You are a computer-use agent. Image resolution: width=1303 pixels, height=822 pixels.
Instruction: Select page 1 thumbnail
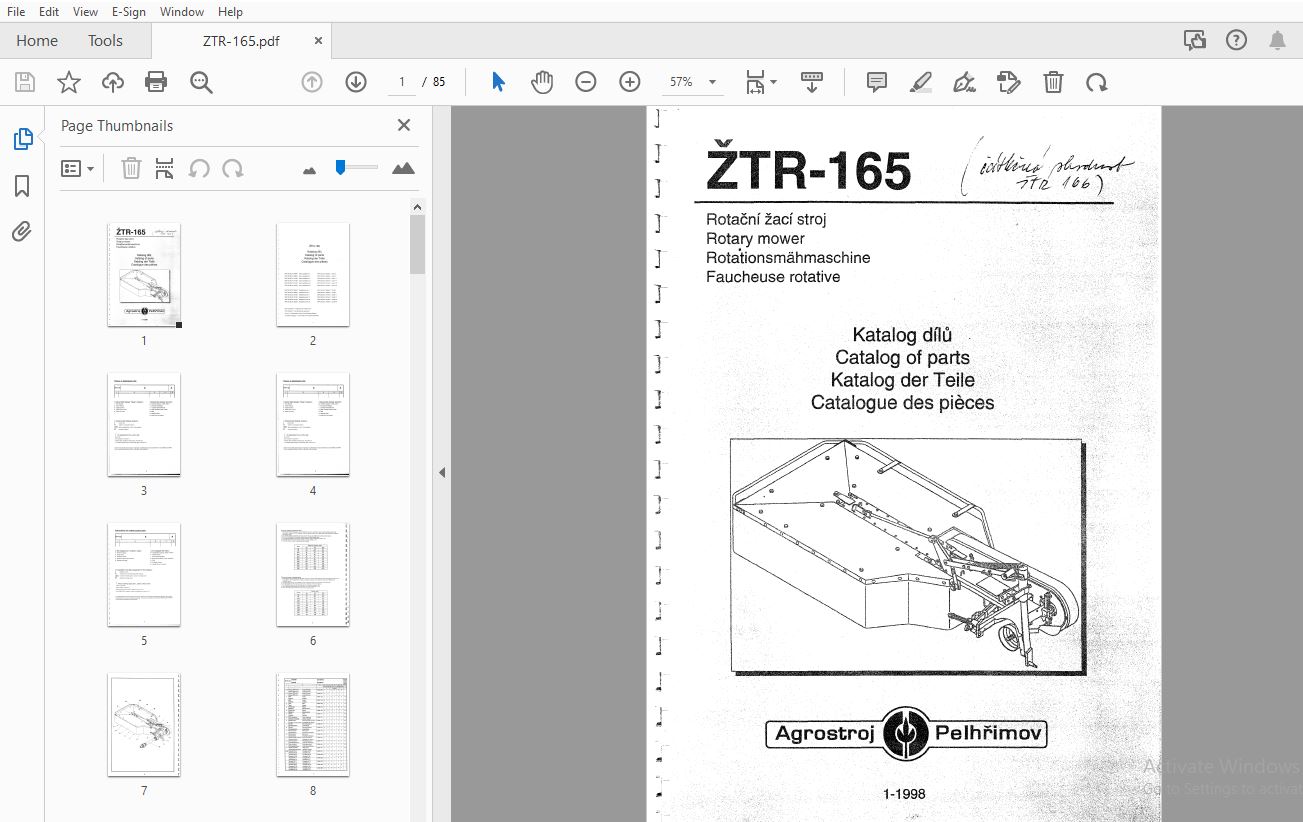tap(144, 275)
